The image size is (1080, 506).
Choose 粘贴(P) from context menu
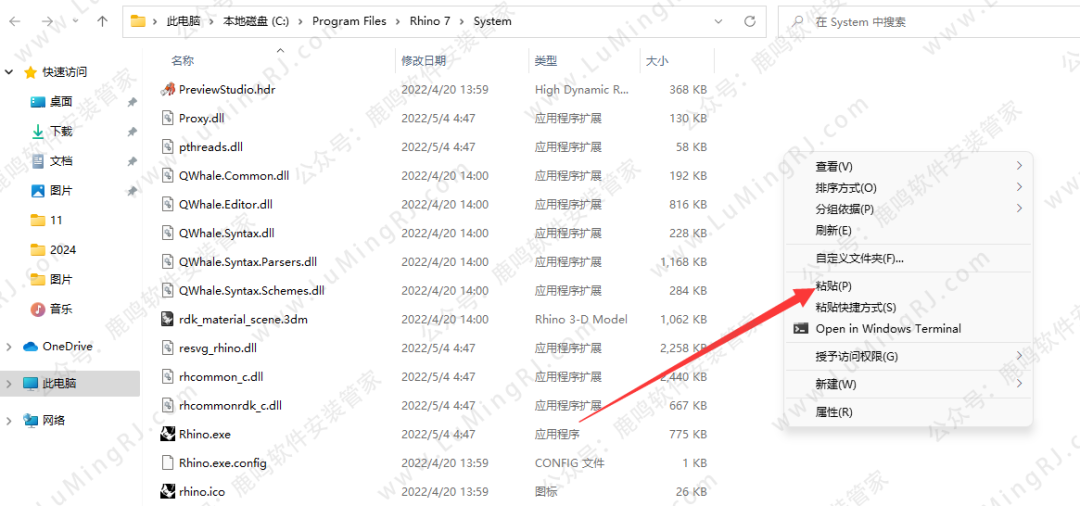pos(833,287)
